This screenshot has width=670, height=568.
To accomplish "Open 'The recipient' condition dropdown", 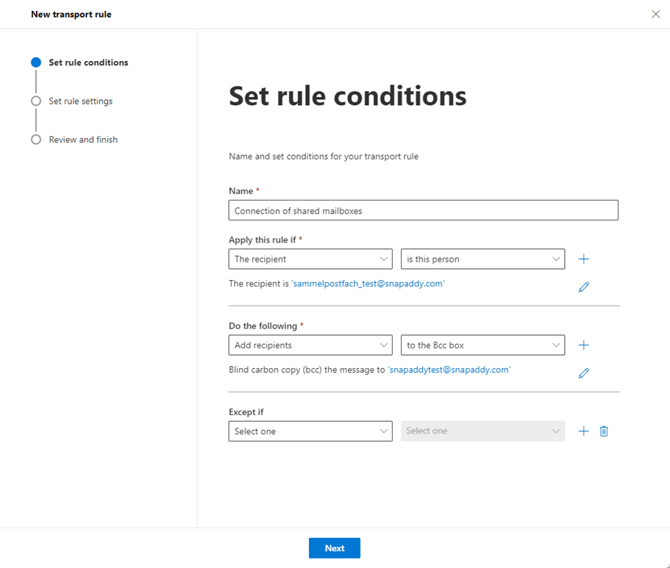I will pyautogui.click(x=310, y=259).
